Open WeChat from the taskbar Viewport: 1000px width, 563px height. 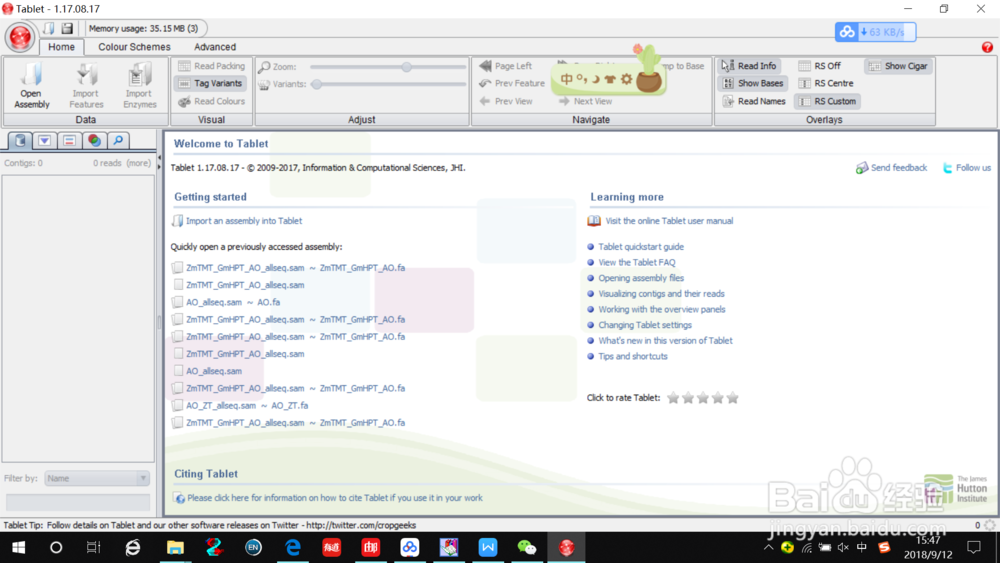527,548
